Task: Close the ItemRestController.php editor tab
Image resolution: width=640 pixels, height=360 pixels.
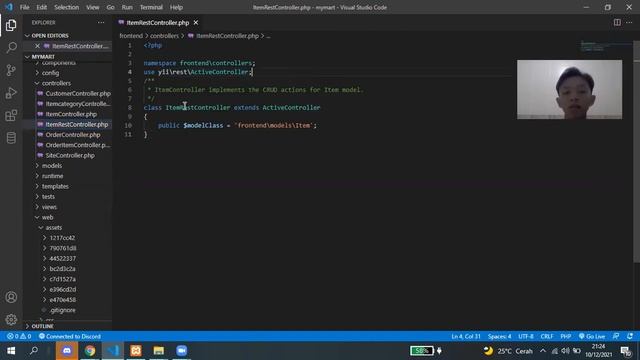Action: [x=196, y=22]
